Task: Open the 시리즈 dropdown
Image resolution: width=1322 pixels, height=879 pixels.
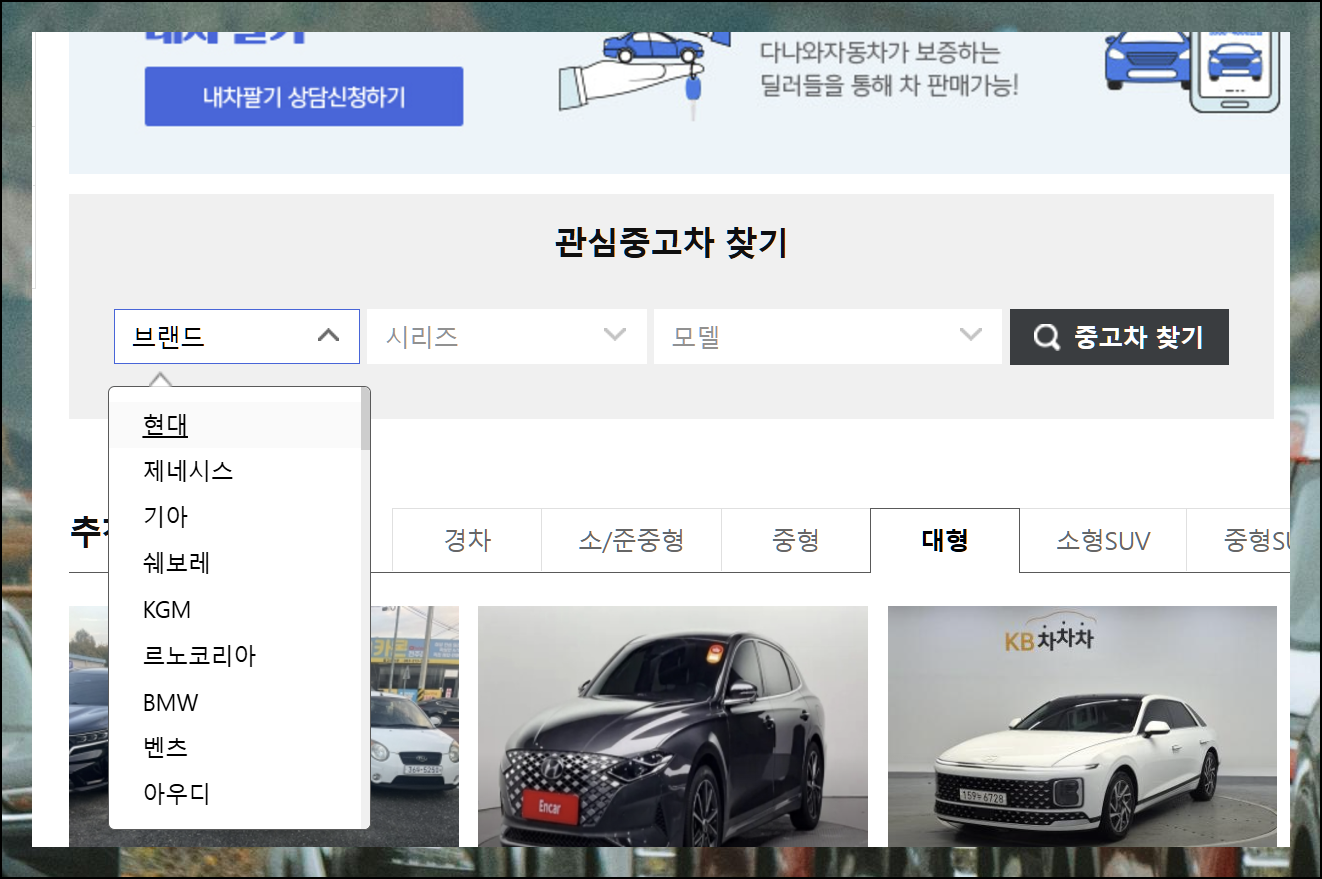Action: pyautogui.click(x=506, y=336)
